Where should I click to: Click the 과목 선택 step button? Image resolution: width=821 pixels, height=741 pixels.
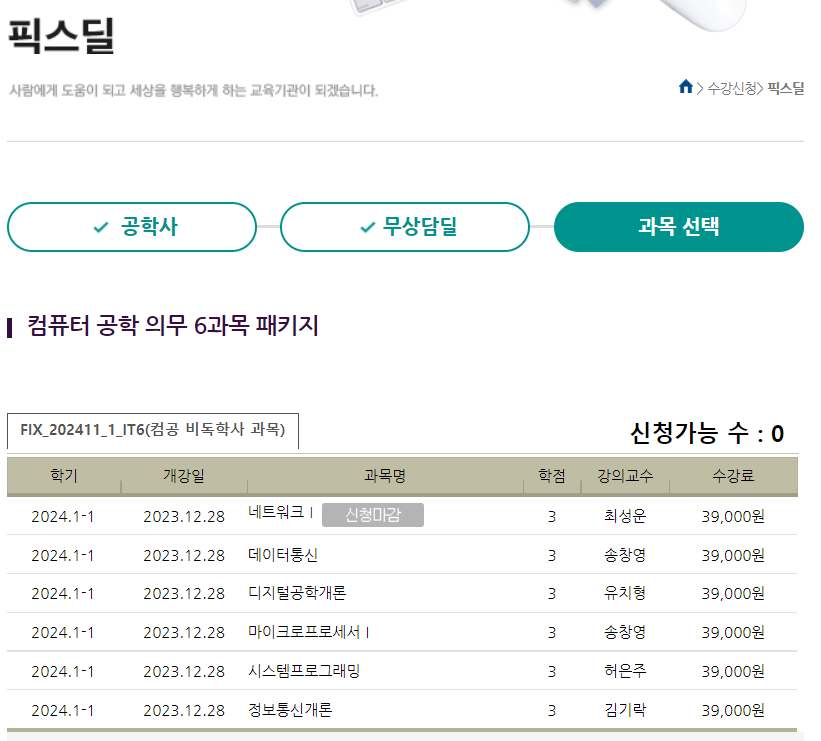click(x=679, y=227)
